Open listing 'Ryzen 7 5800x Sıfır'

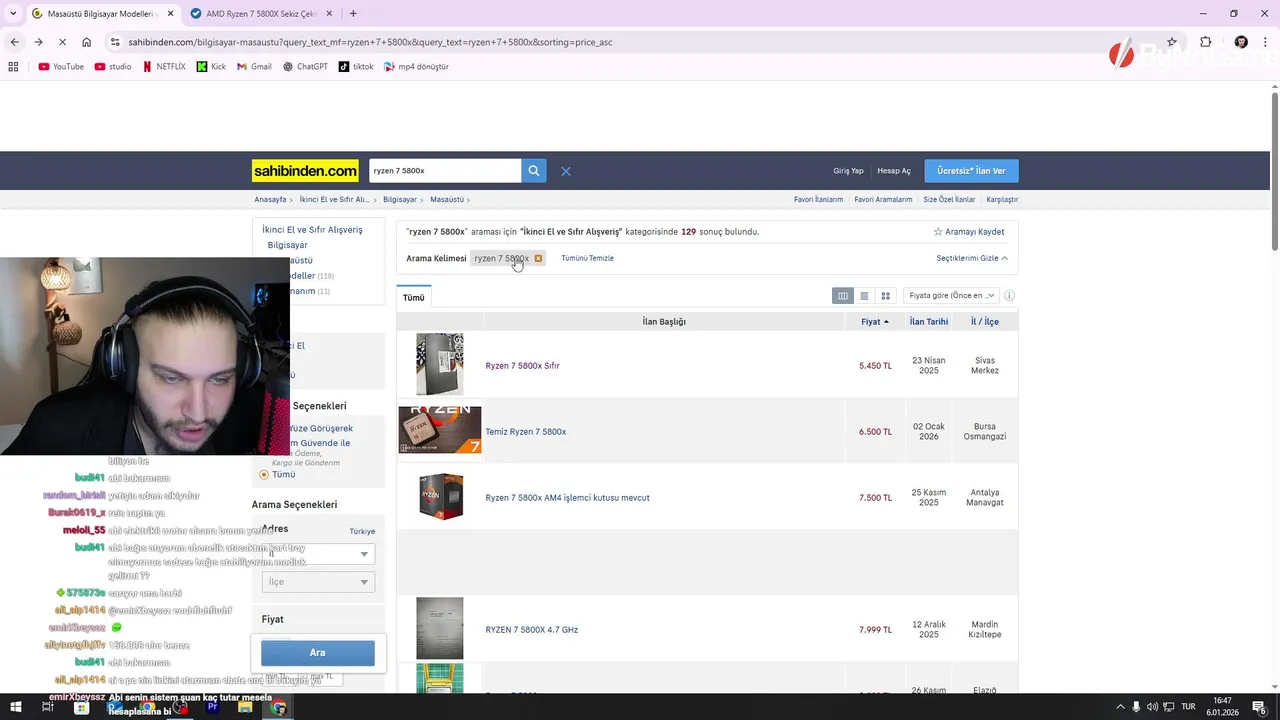coord(522,366)
